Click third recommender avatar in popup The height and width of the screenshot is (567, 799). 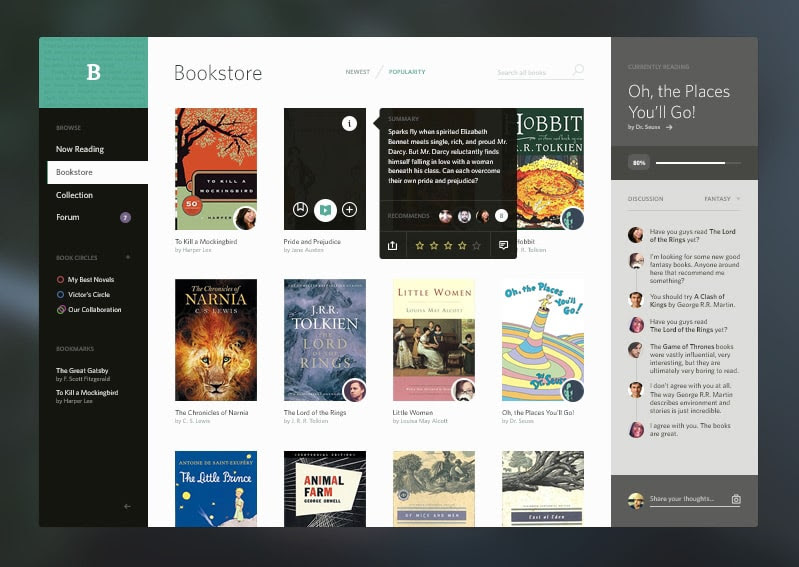tap(483, 216)
